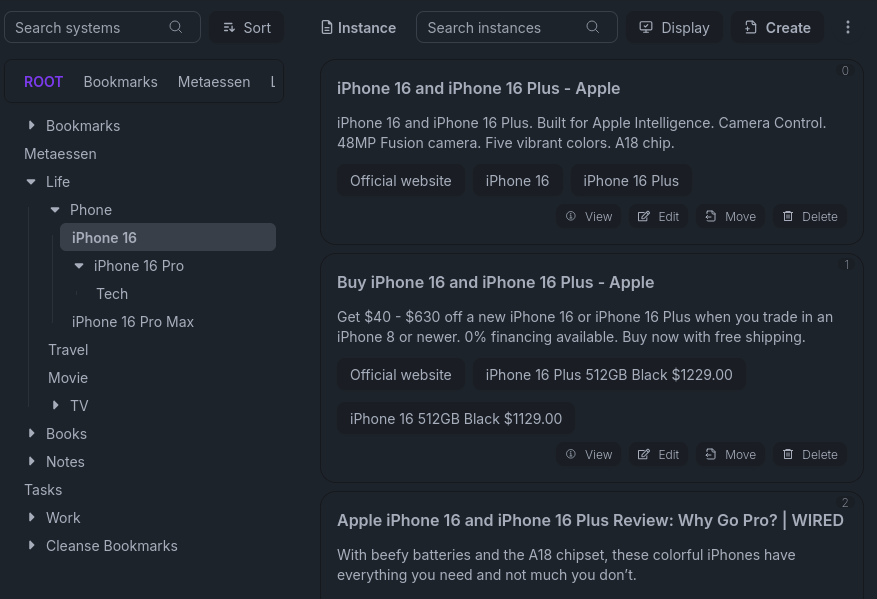This screenshot has height=599, width=877.
Task: Collapse the iPhone 16 Pro node
Action: click(80, 265)
